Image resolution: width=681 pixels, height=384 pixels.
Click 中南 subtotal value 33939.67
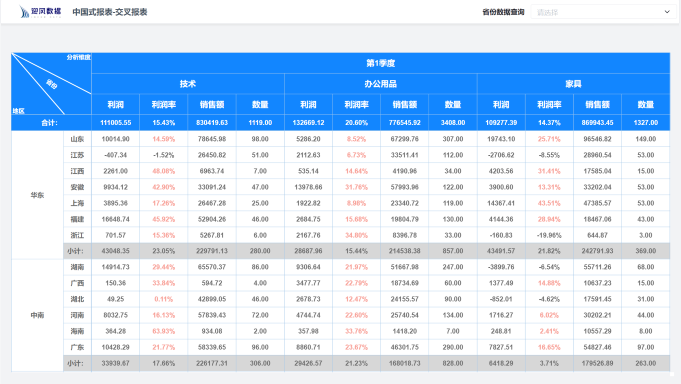coord(116,363)
